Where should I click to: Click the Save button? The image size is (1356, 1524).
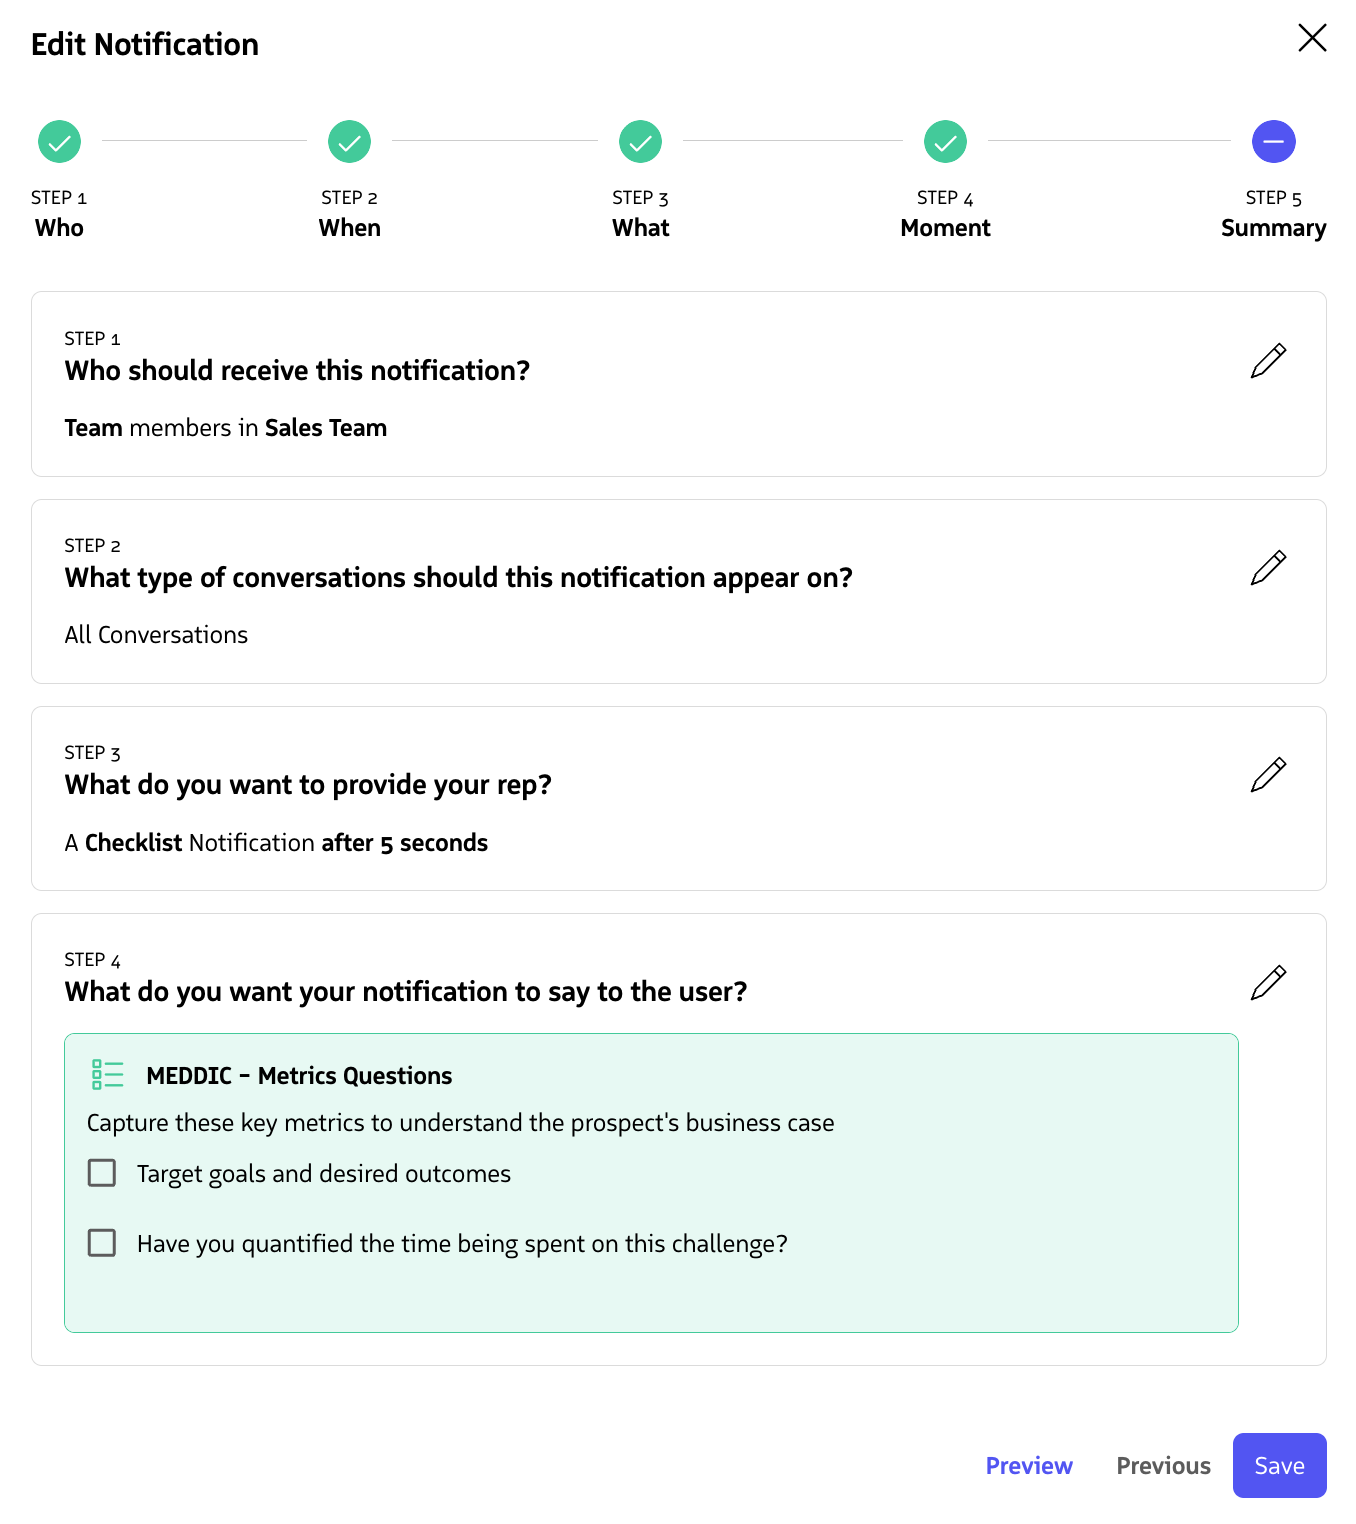click(x=1279, y=1465)
